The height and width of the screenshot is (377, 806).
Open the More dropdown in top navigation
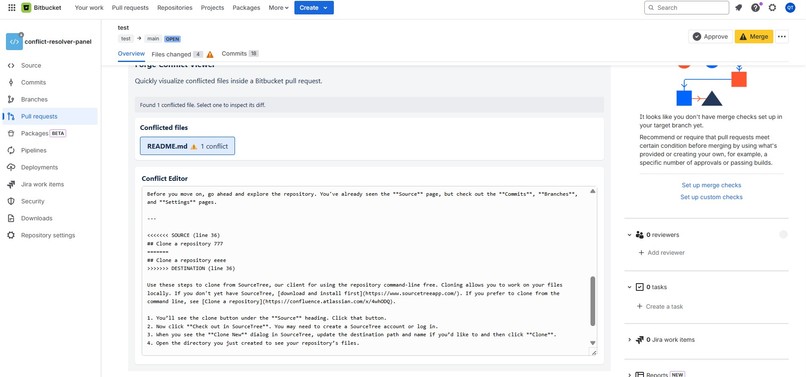[278, 8]
